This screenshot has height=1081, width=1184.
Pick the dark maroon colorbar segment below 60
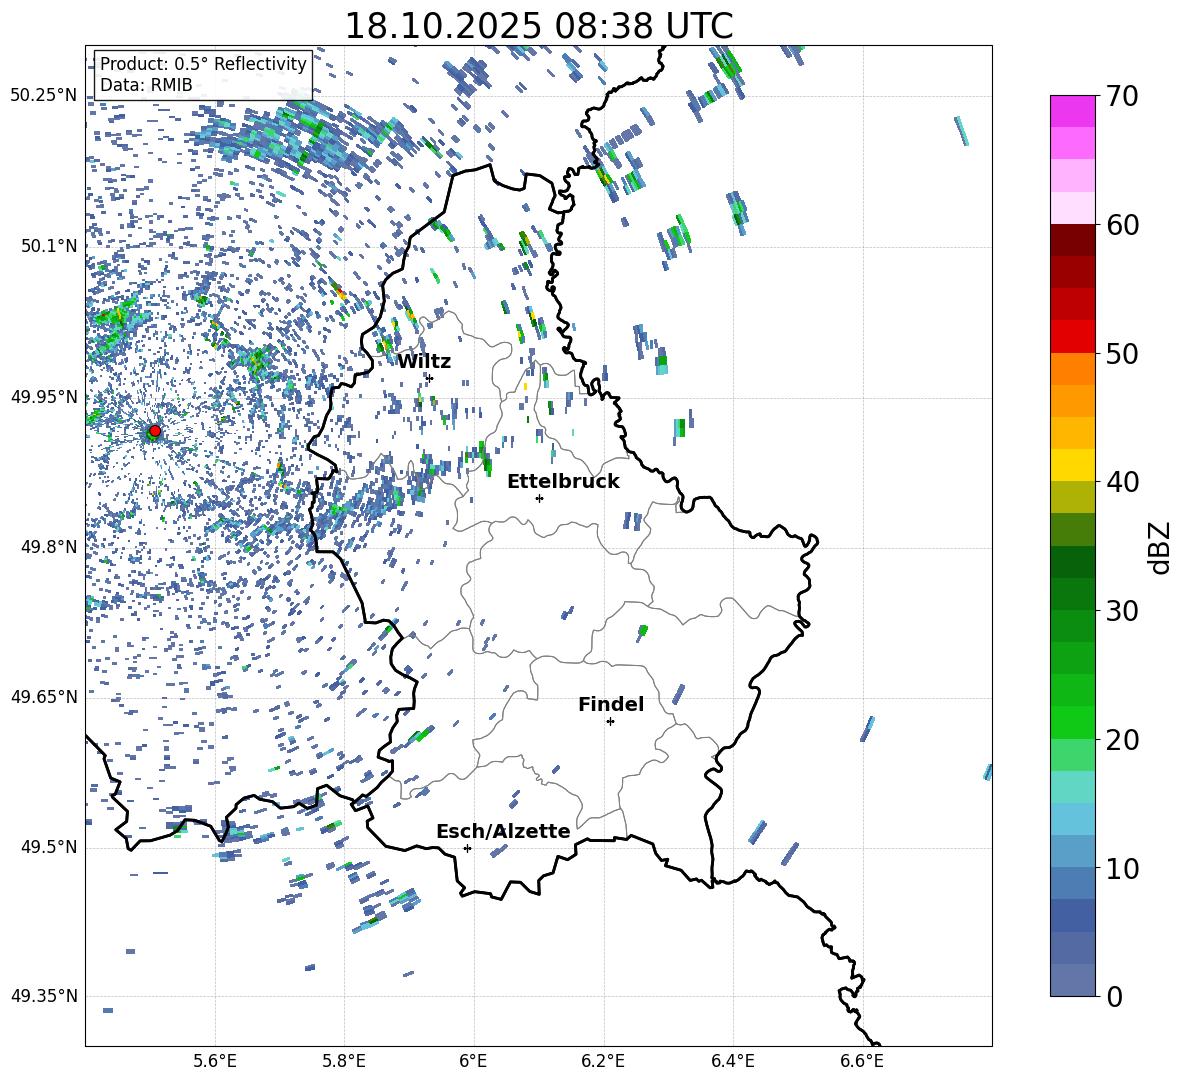click(1073, 240)
